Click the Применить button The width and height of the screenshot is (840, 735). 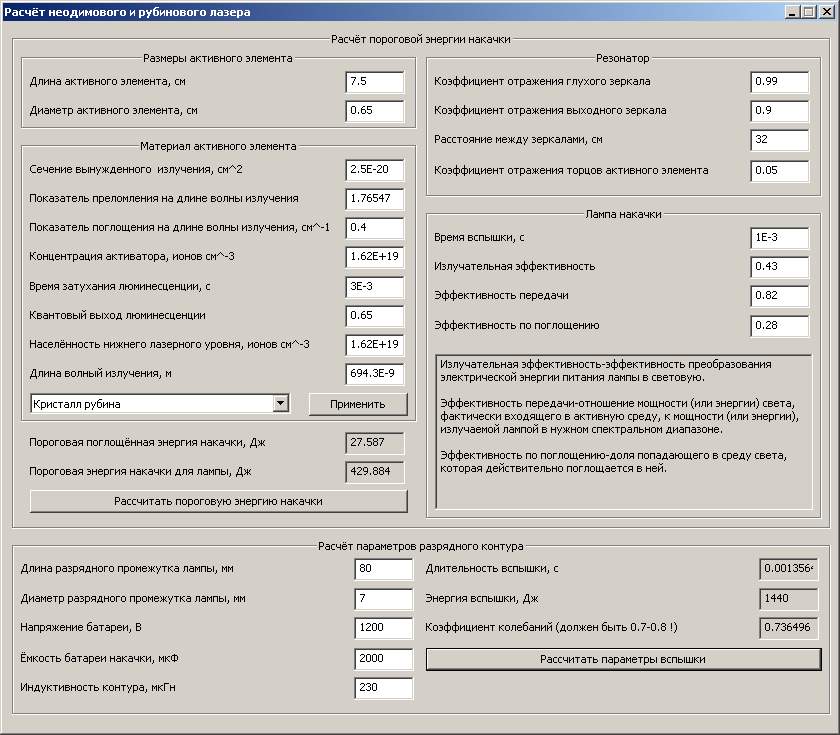358,404
